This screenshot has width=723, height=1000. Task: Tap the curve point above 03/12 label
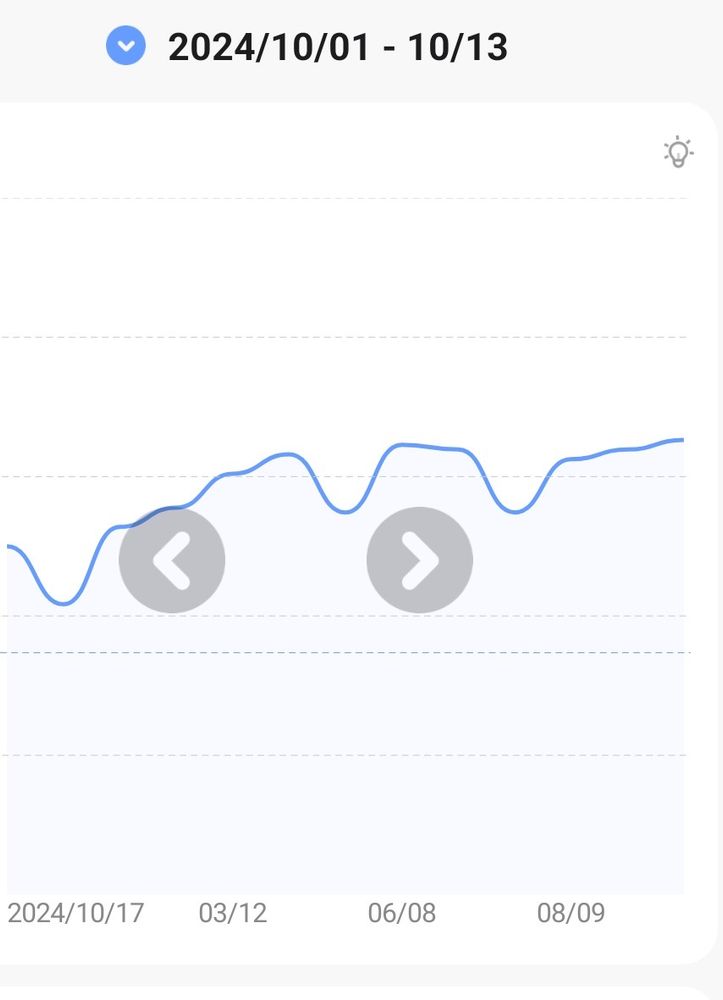click(233, 473)
